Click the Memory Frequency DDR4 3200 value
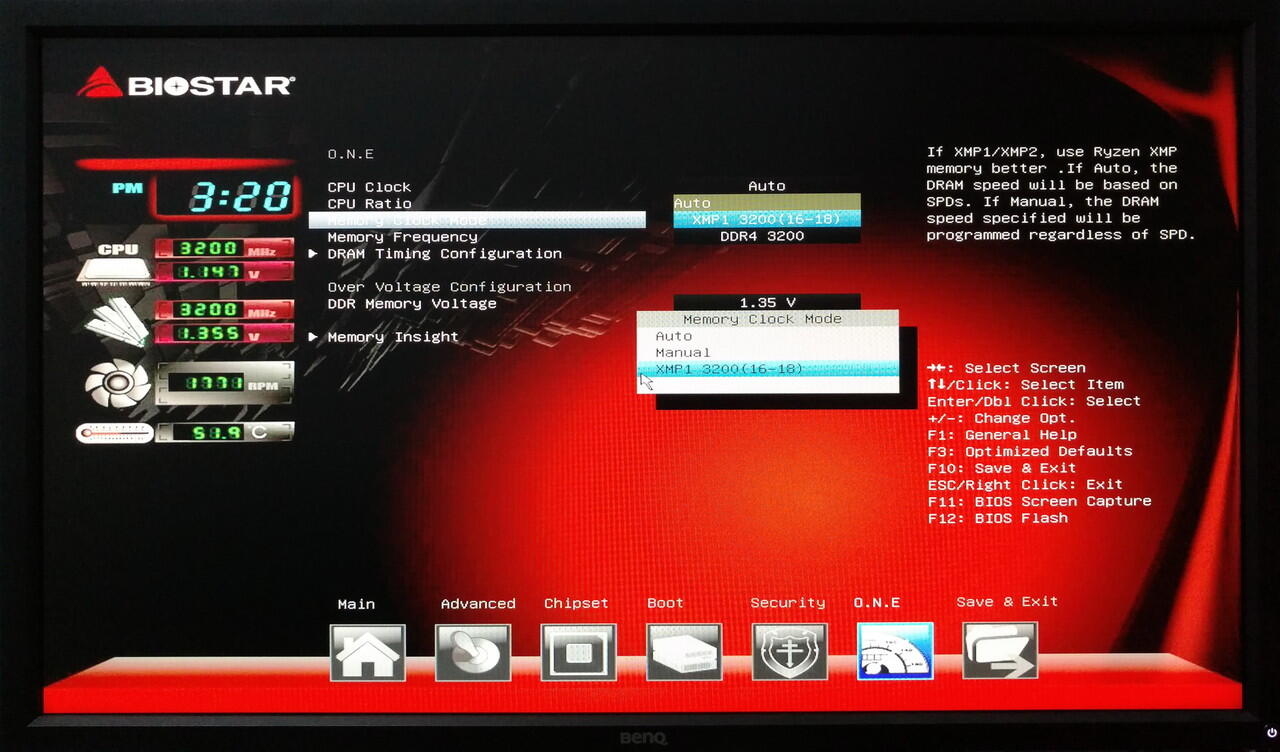Viewport: 1280px width, 752px height. 767,236
